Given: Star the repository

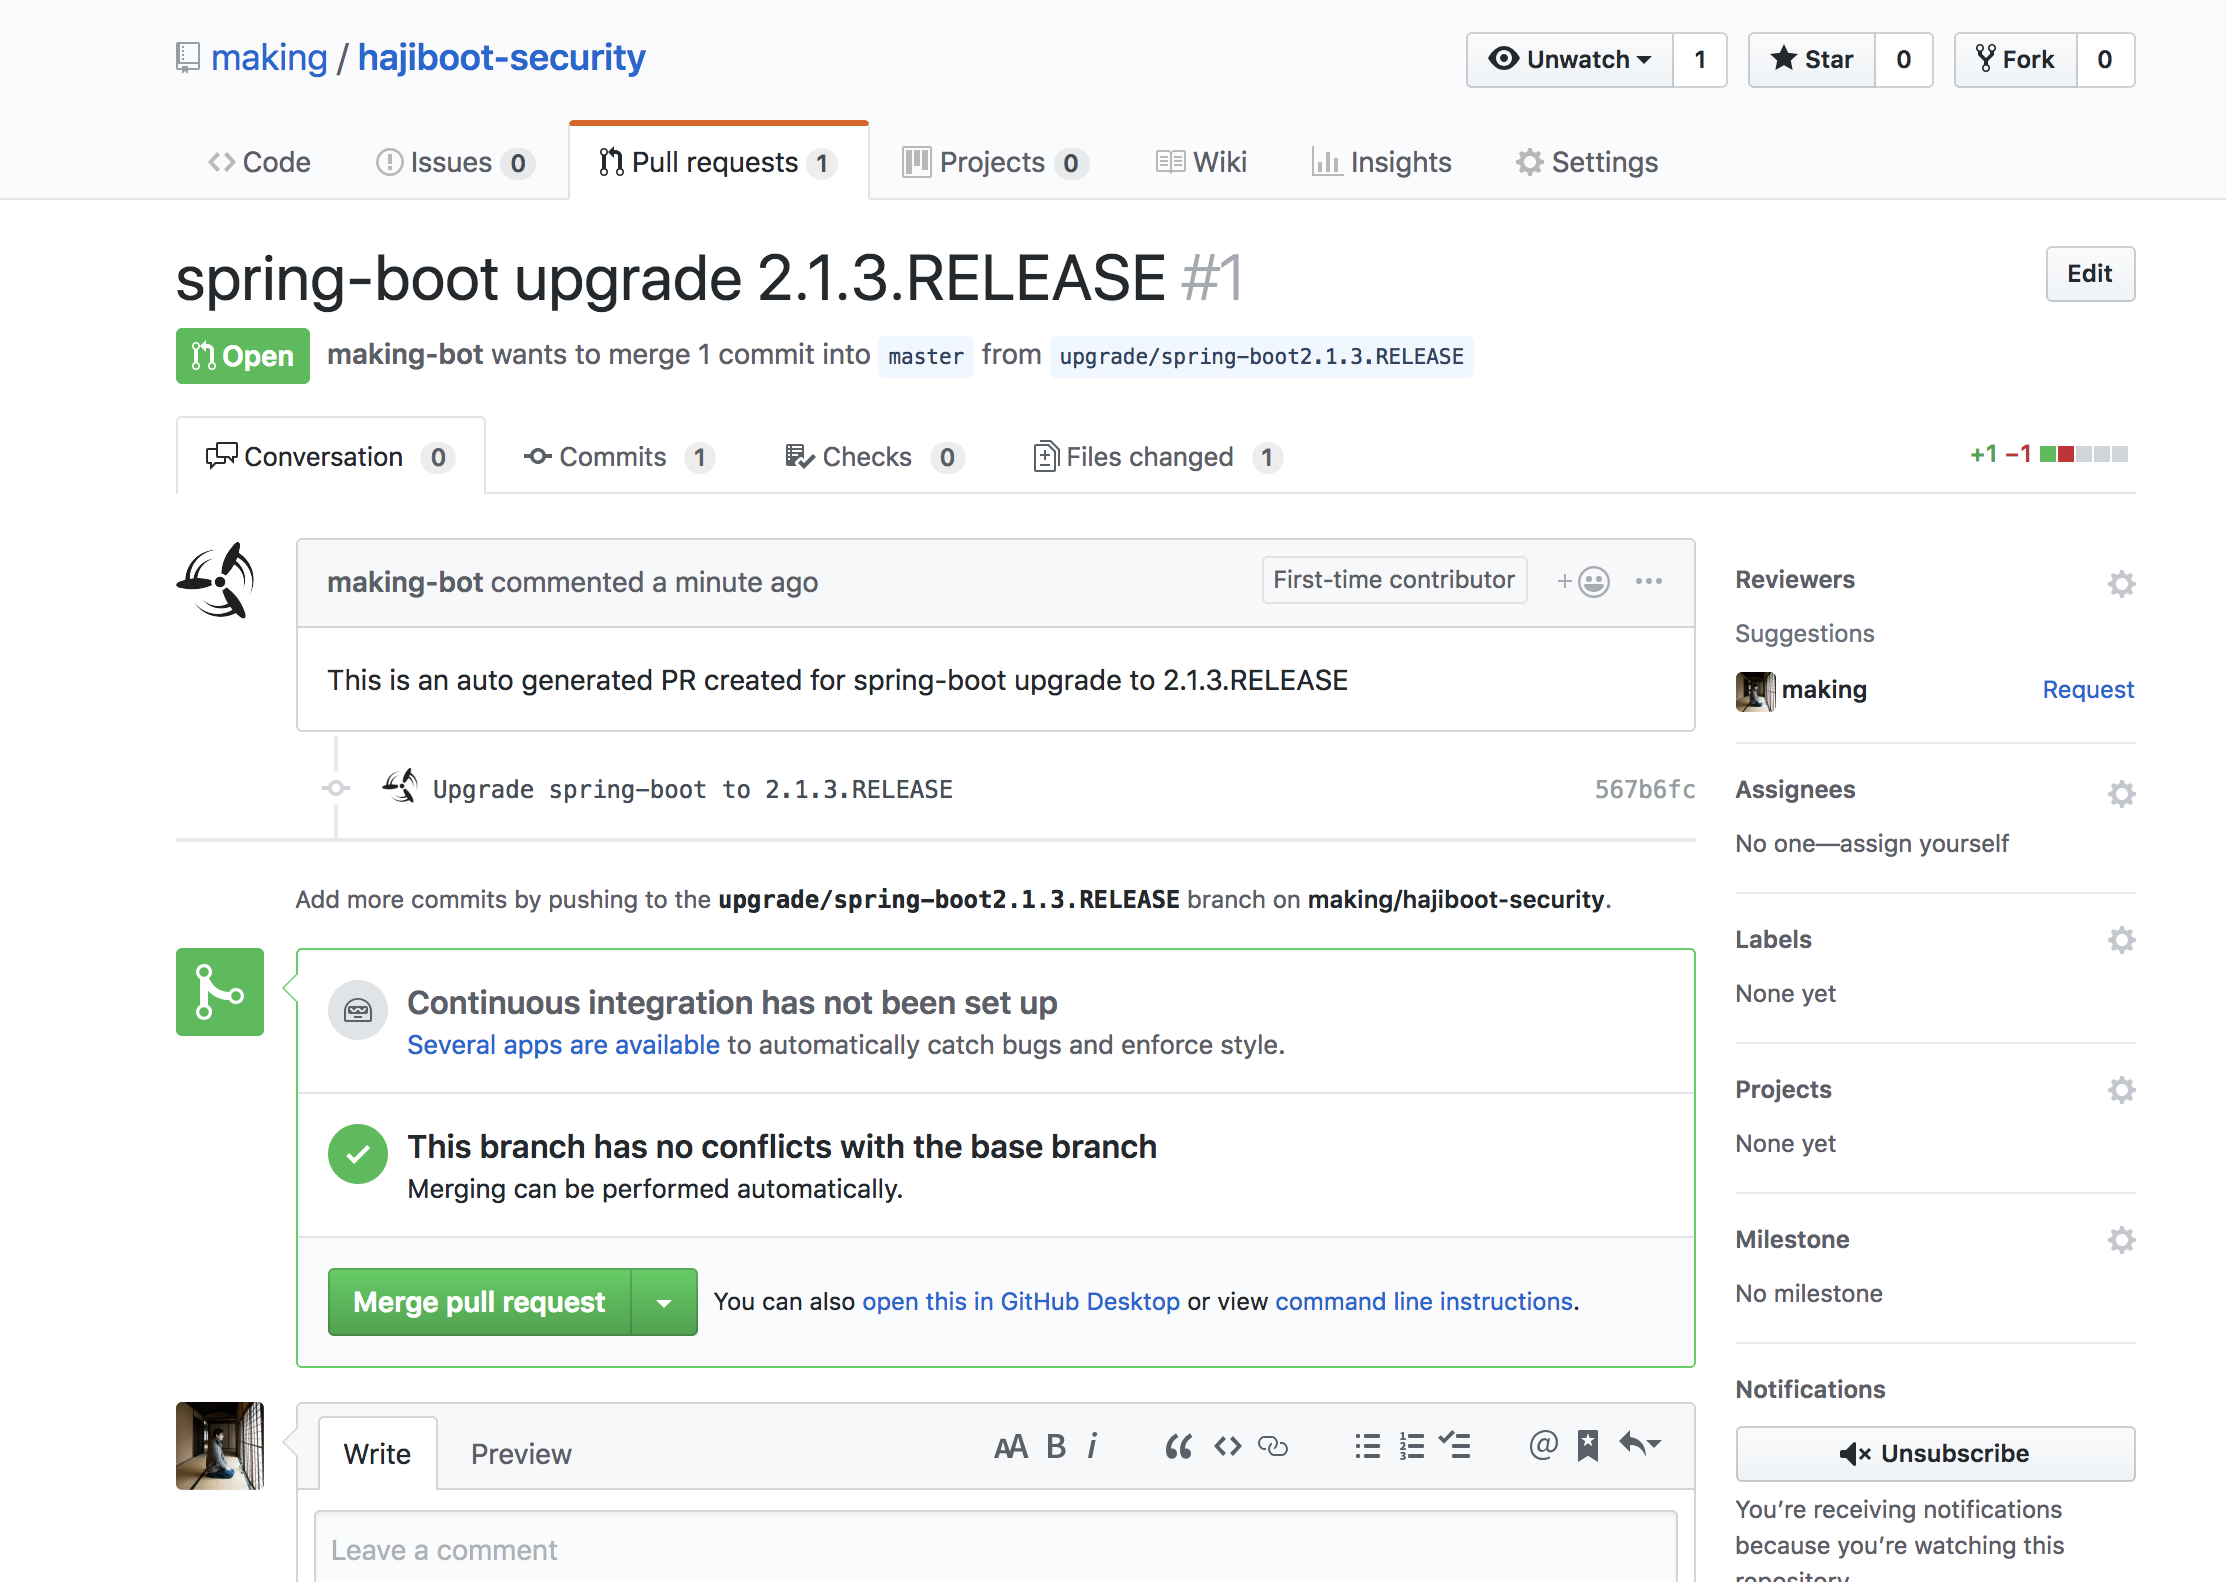Looking at the screenshot, I should 1812,60.
